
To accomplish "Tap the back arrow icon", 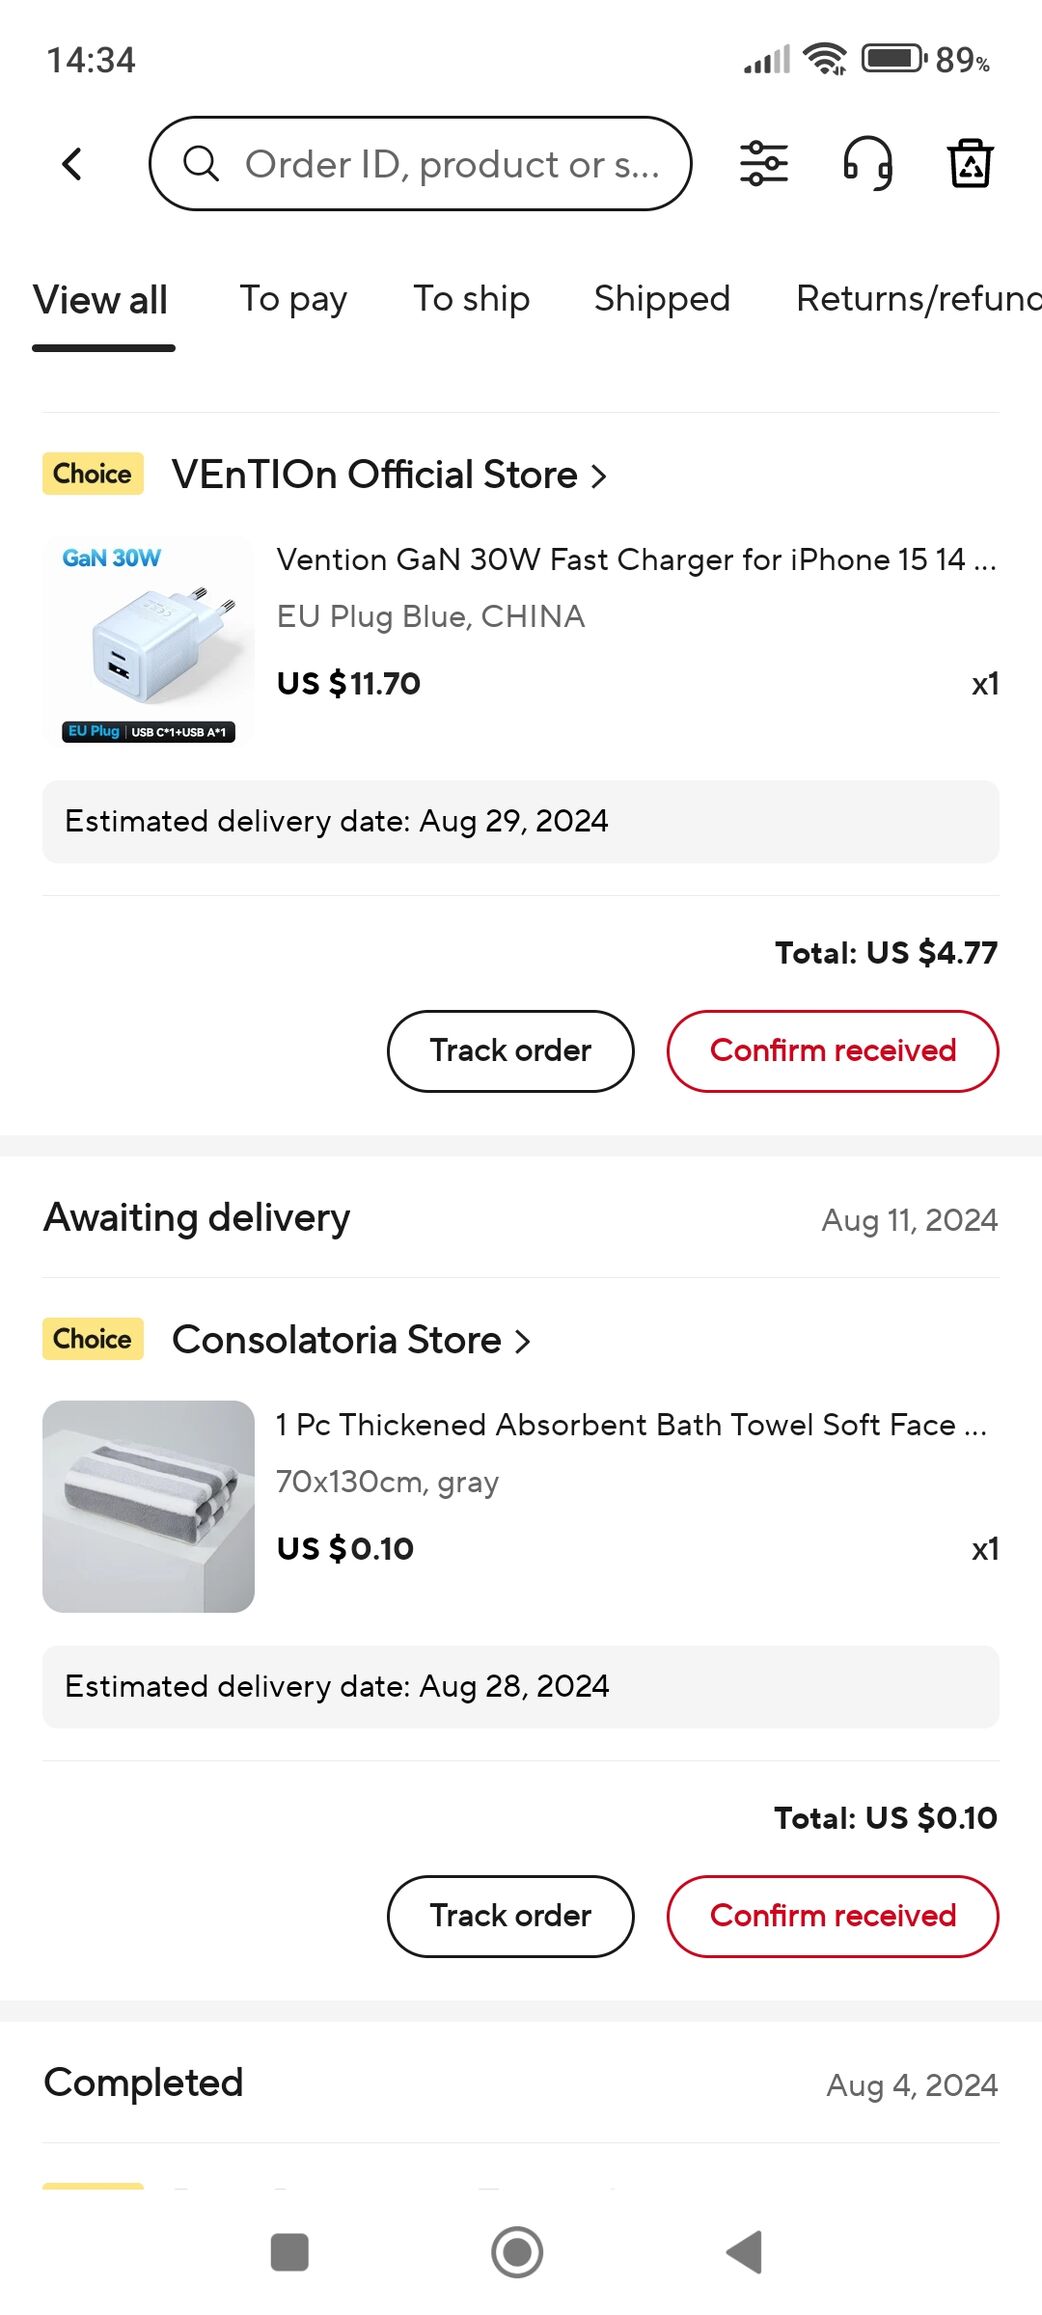I will (72, 164).
